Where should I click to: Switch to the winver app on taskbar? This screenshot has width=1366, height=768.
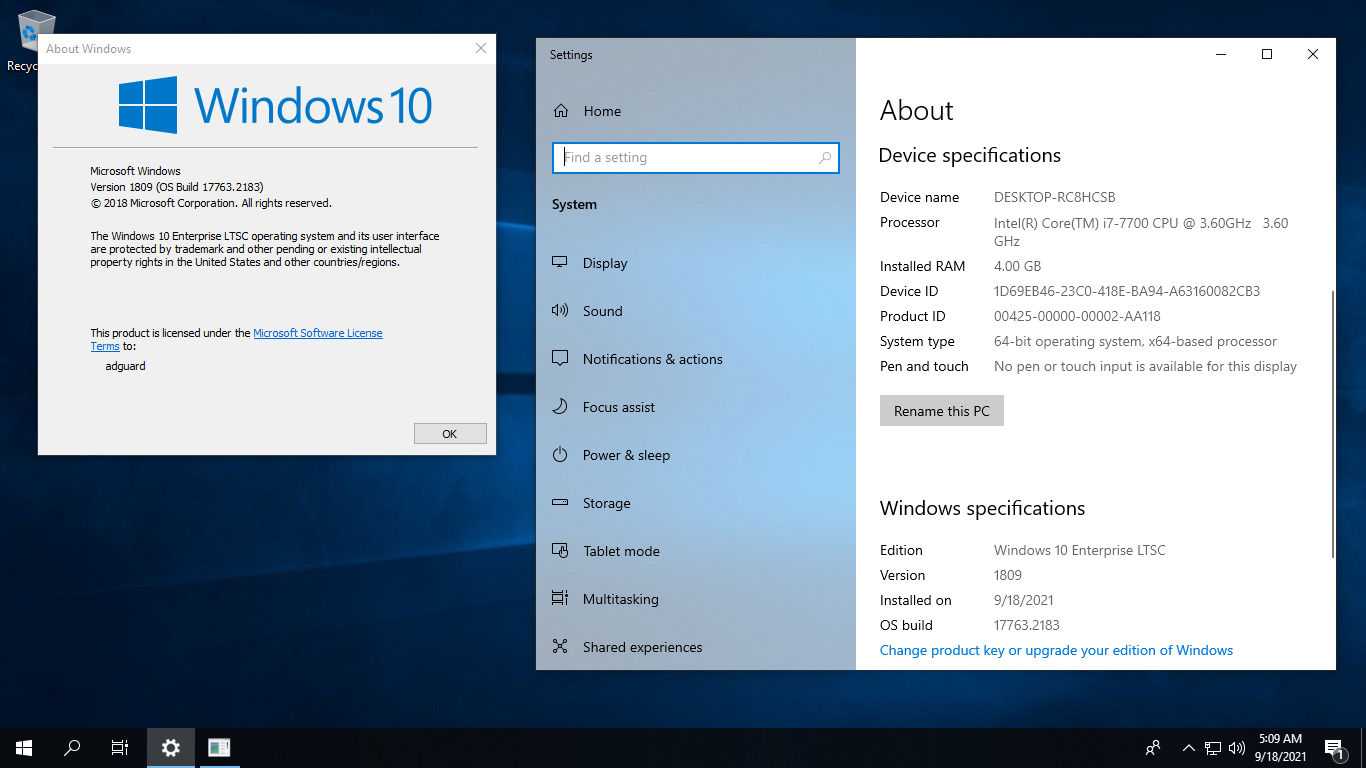click(219, 748)
